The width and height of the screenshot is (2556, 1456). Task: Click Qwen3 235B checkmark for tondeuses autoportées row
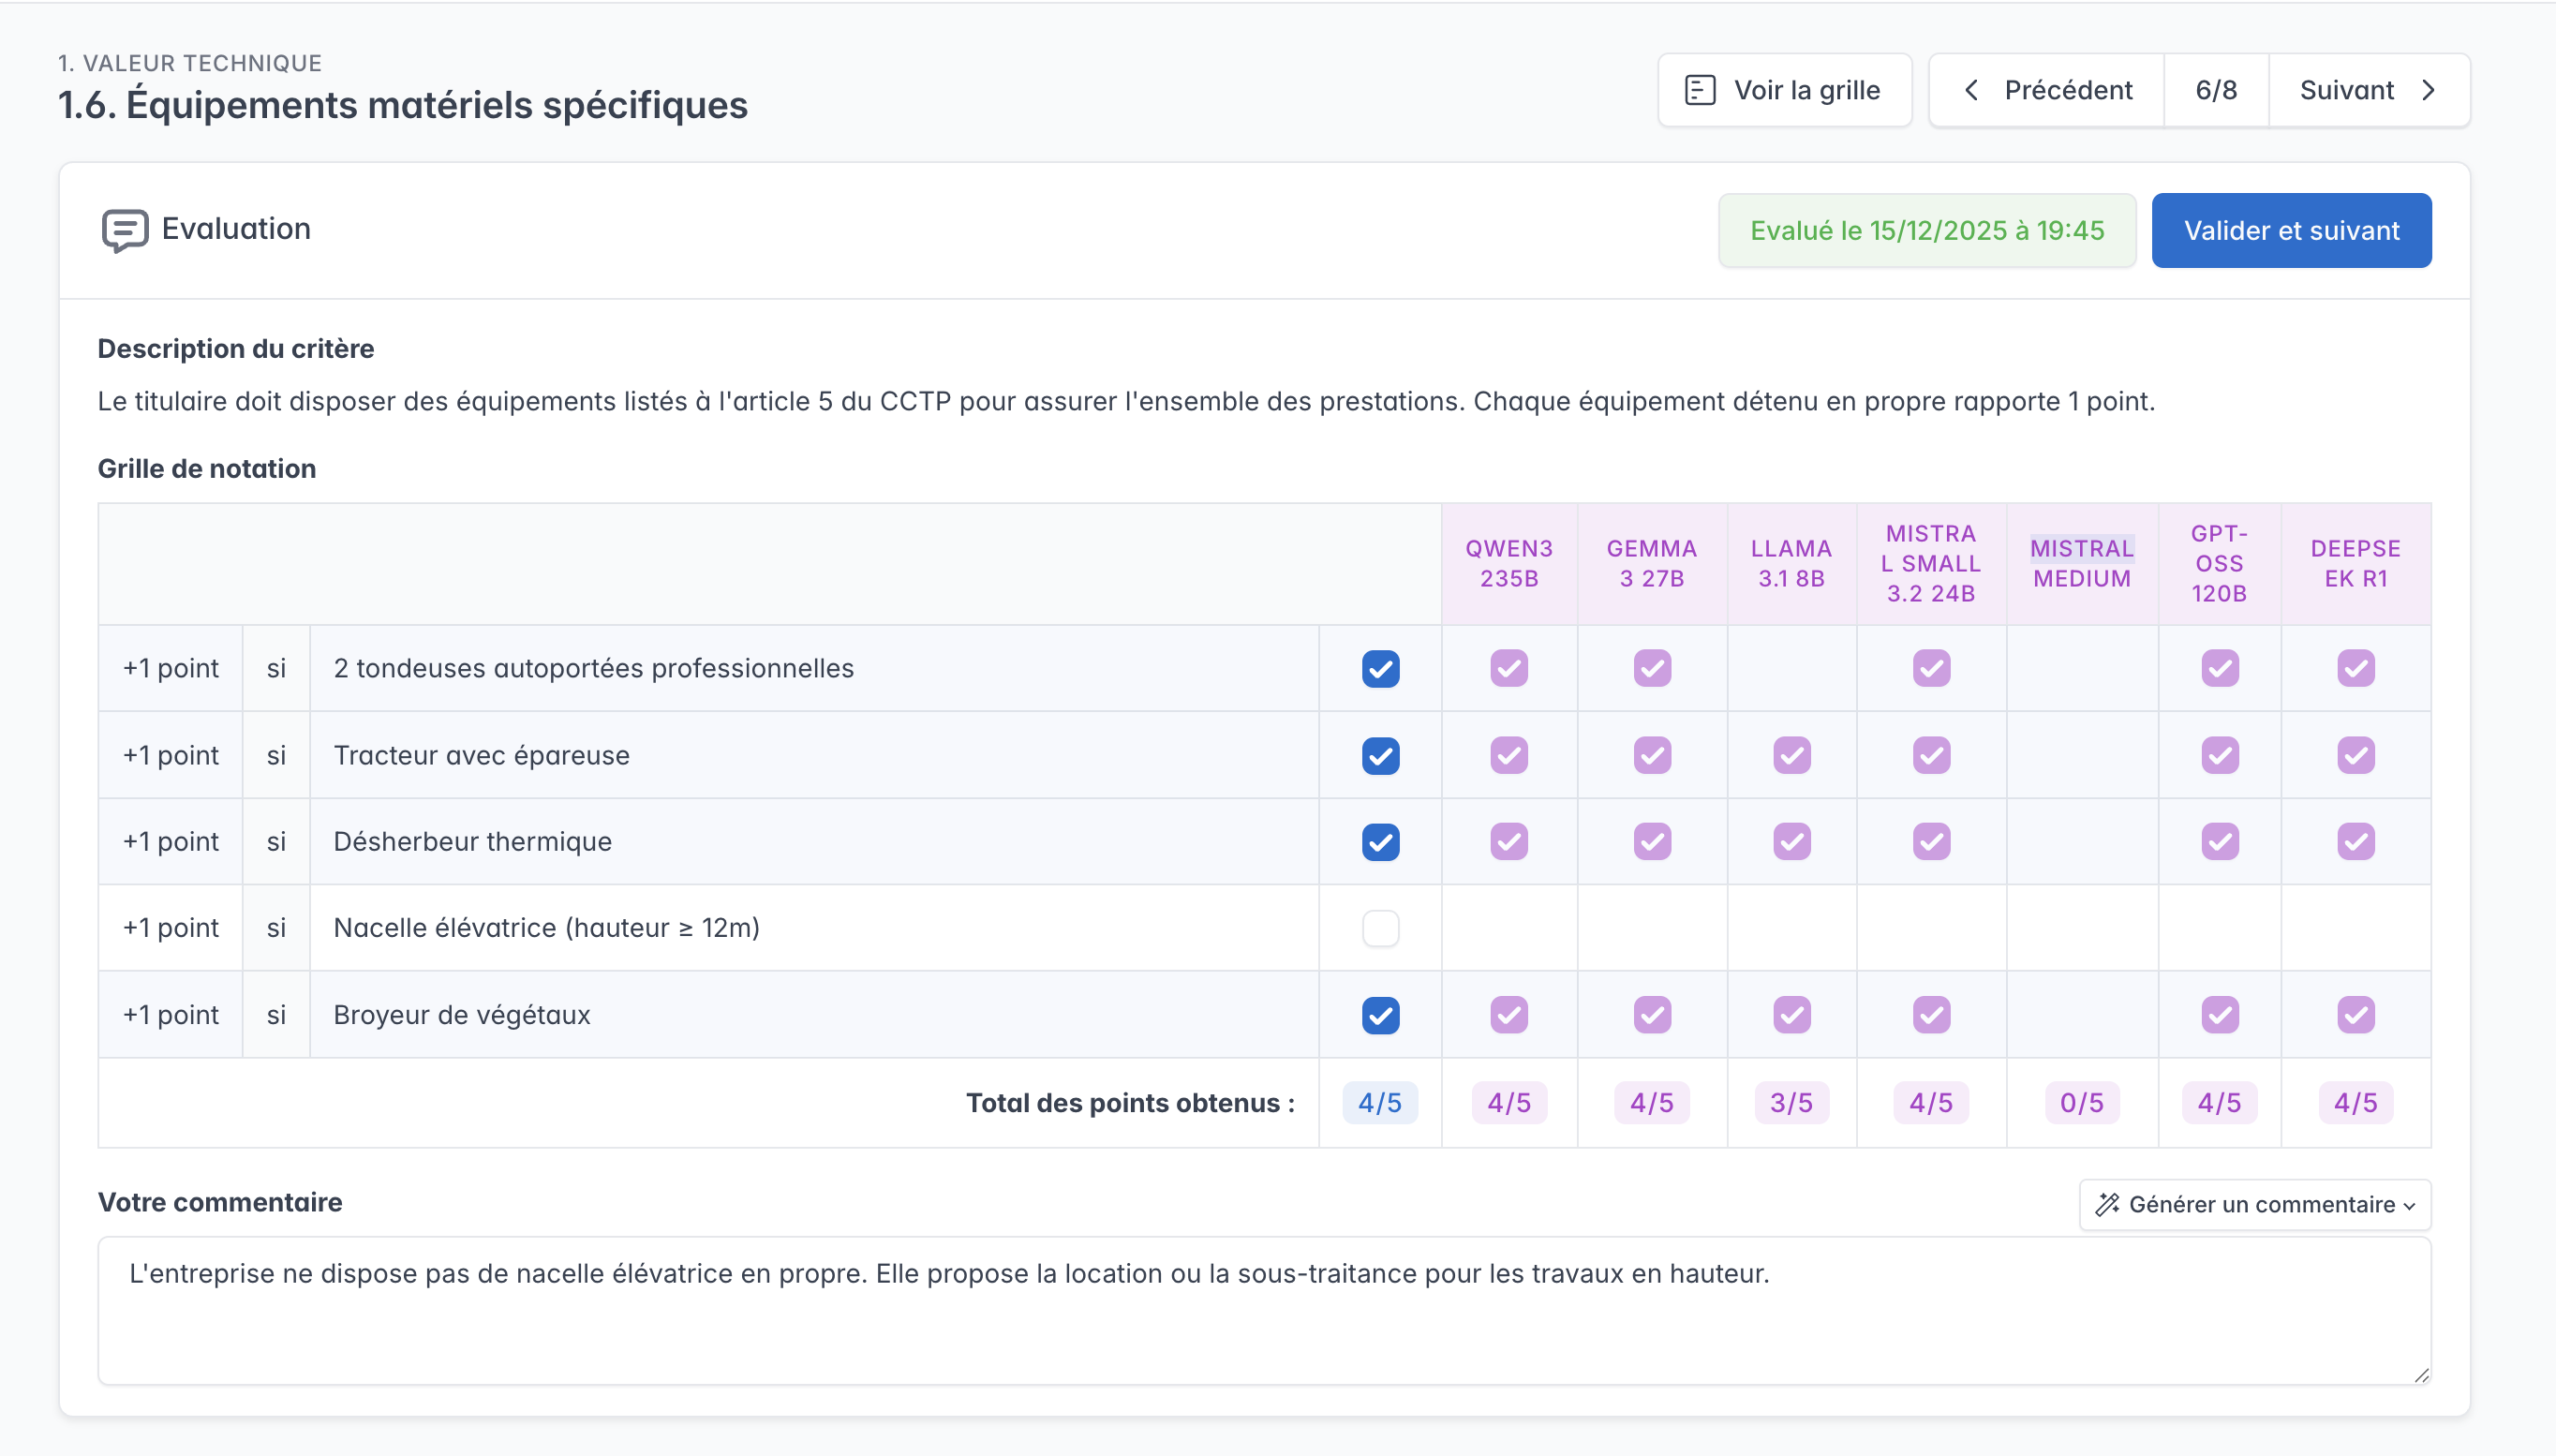pos(1508,668)
